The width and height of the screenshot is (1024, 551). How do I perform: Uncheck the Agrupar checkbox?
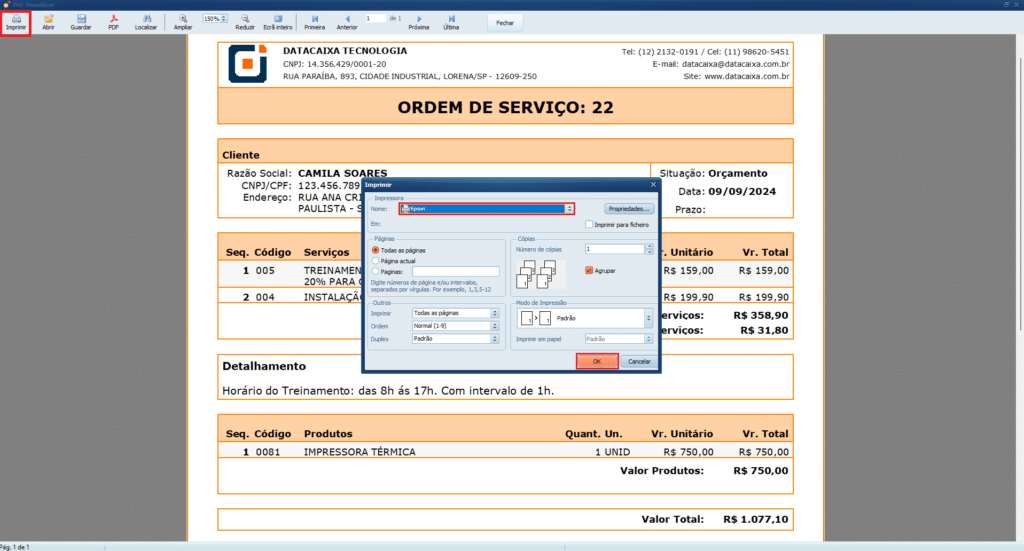click(x=589, y=270)
